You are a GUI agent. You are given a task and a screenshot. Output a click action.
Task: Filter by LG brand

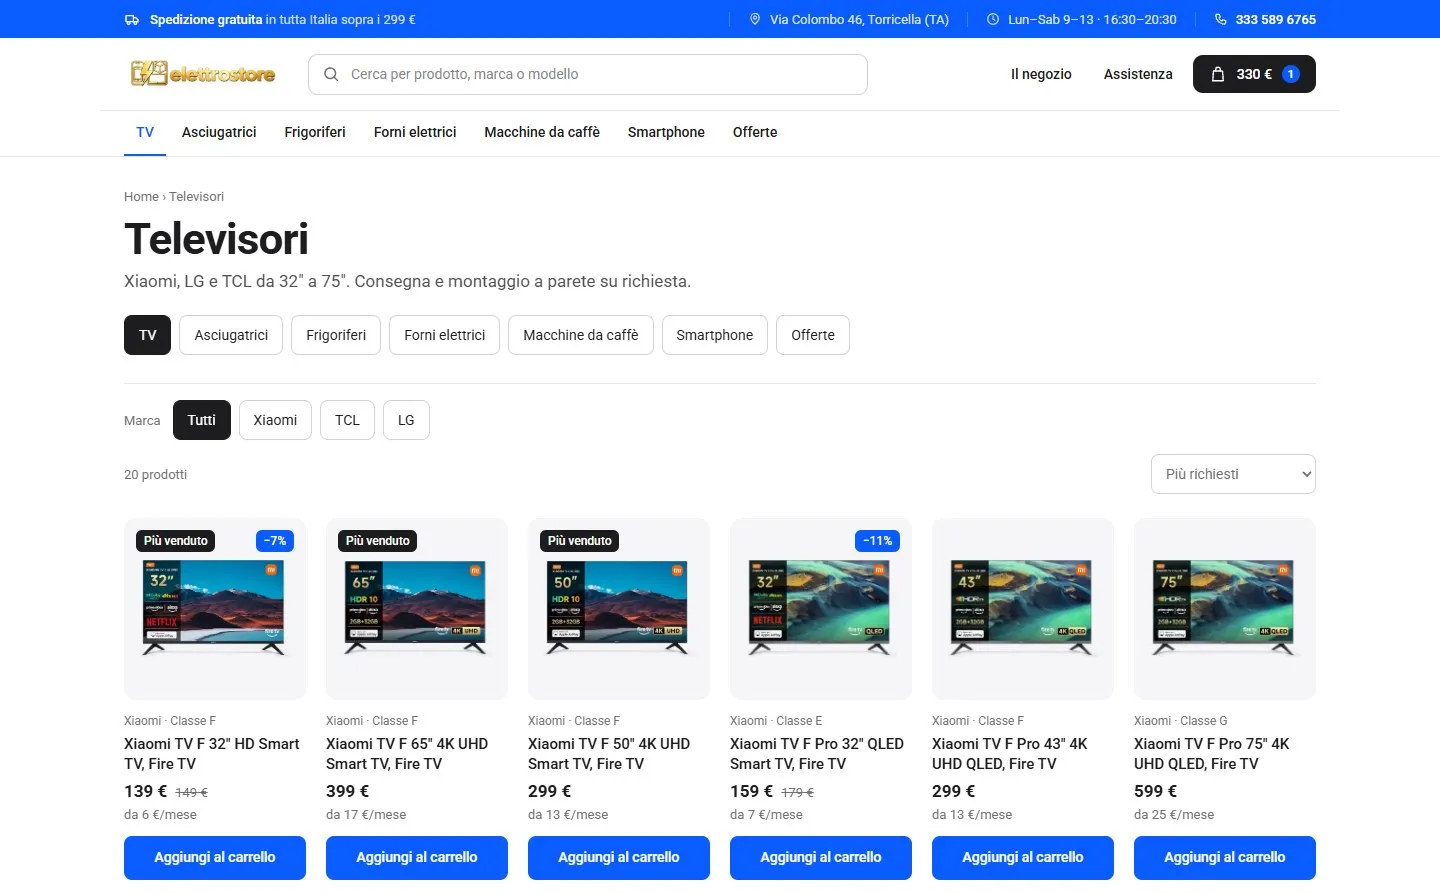(406, 420)
